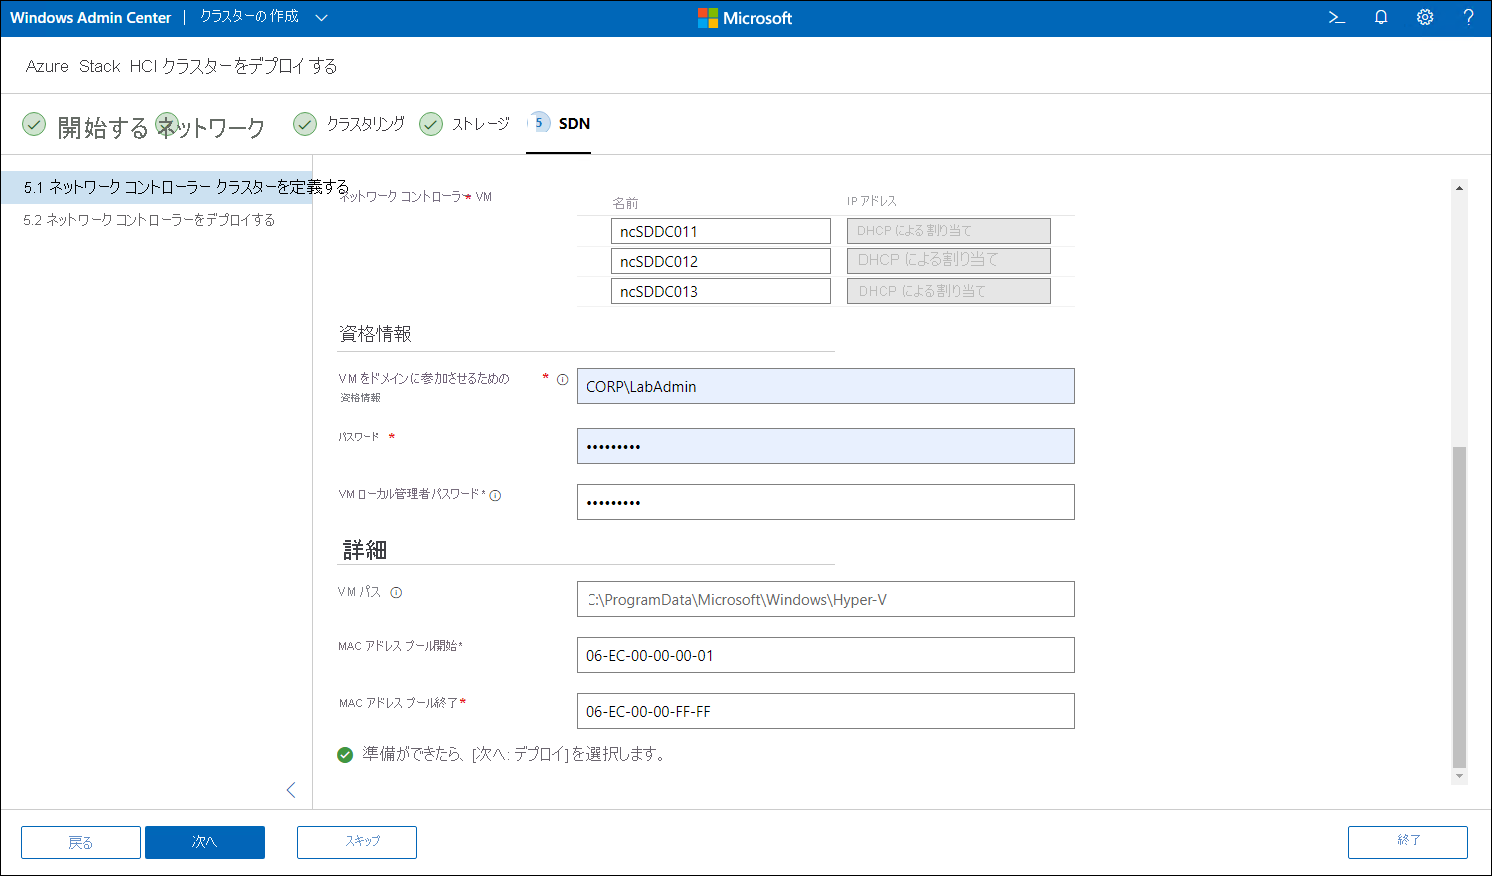Open the help question mark icon
Screen dimensions: 1492x876
coord(1468,17)
